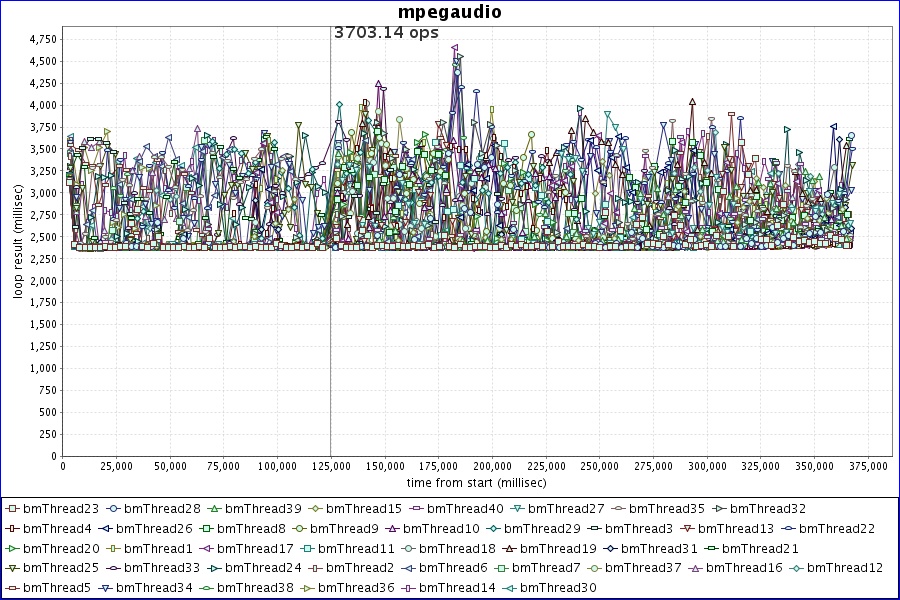
Task: Click the bmThread20 legend marker icon
Action: click(x=12, y=548)
